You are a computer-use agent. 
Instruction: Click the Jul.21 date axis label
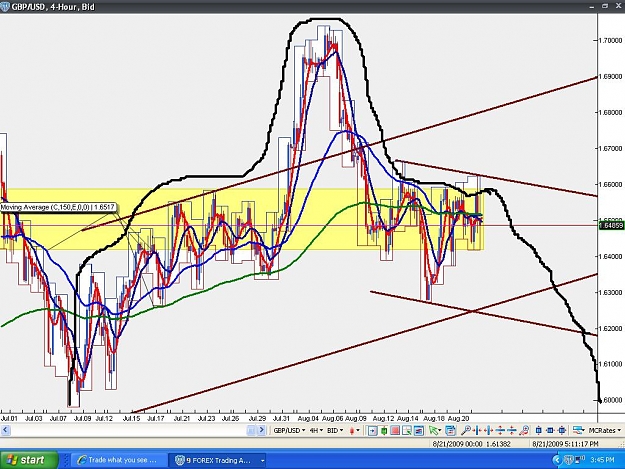[x=183, y=418]
